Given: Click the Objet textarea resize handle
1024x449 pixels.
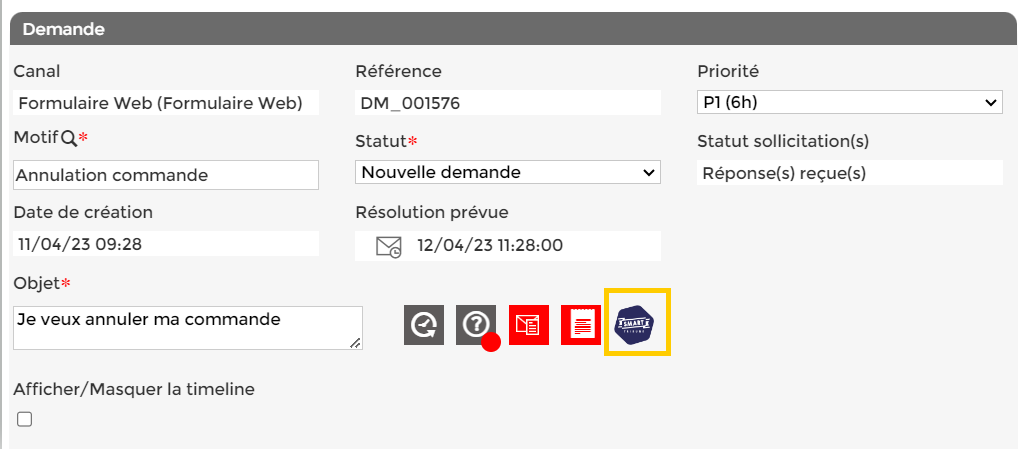Looking at the screenshot, I should tap(355, 343).
